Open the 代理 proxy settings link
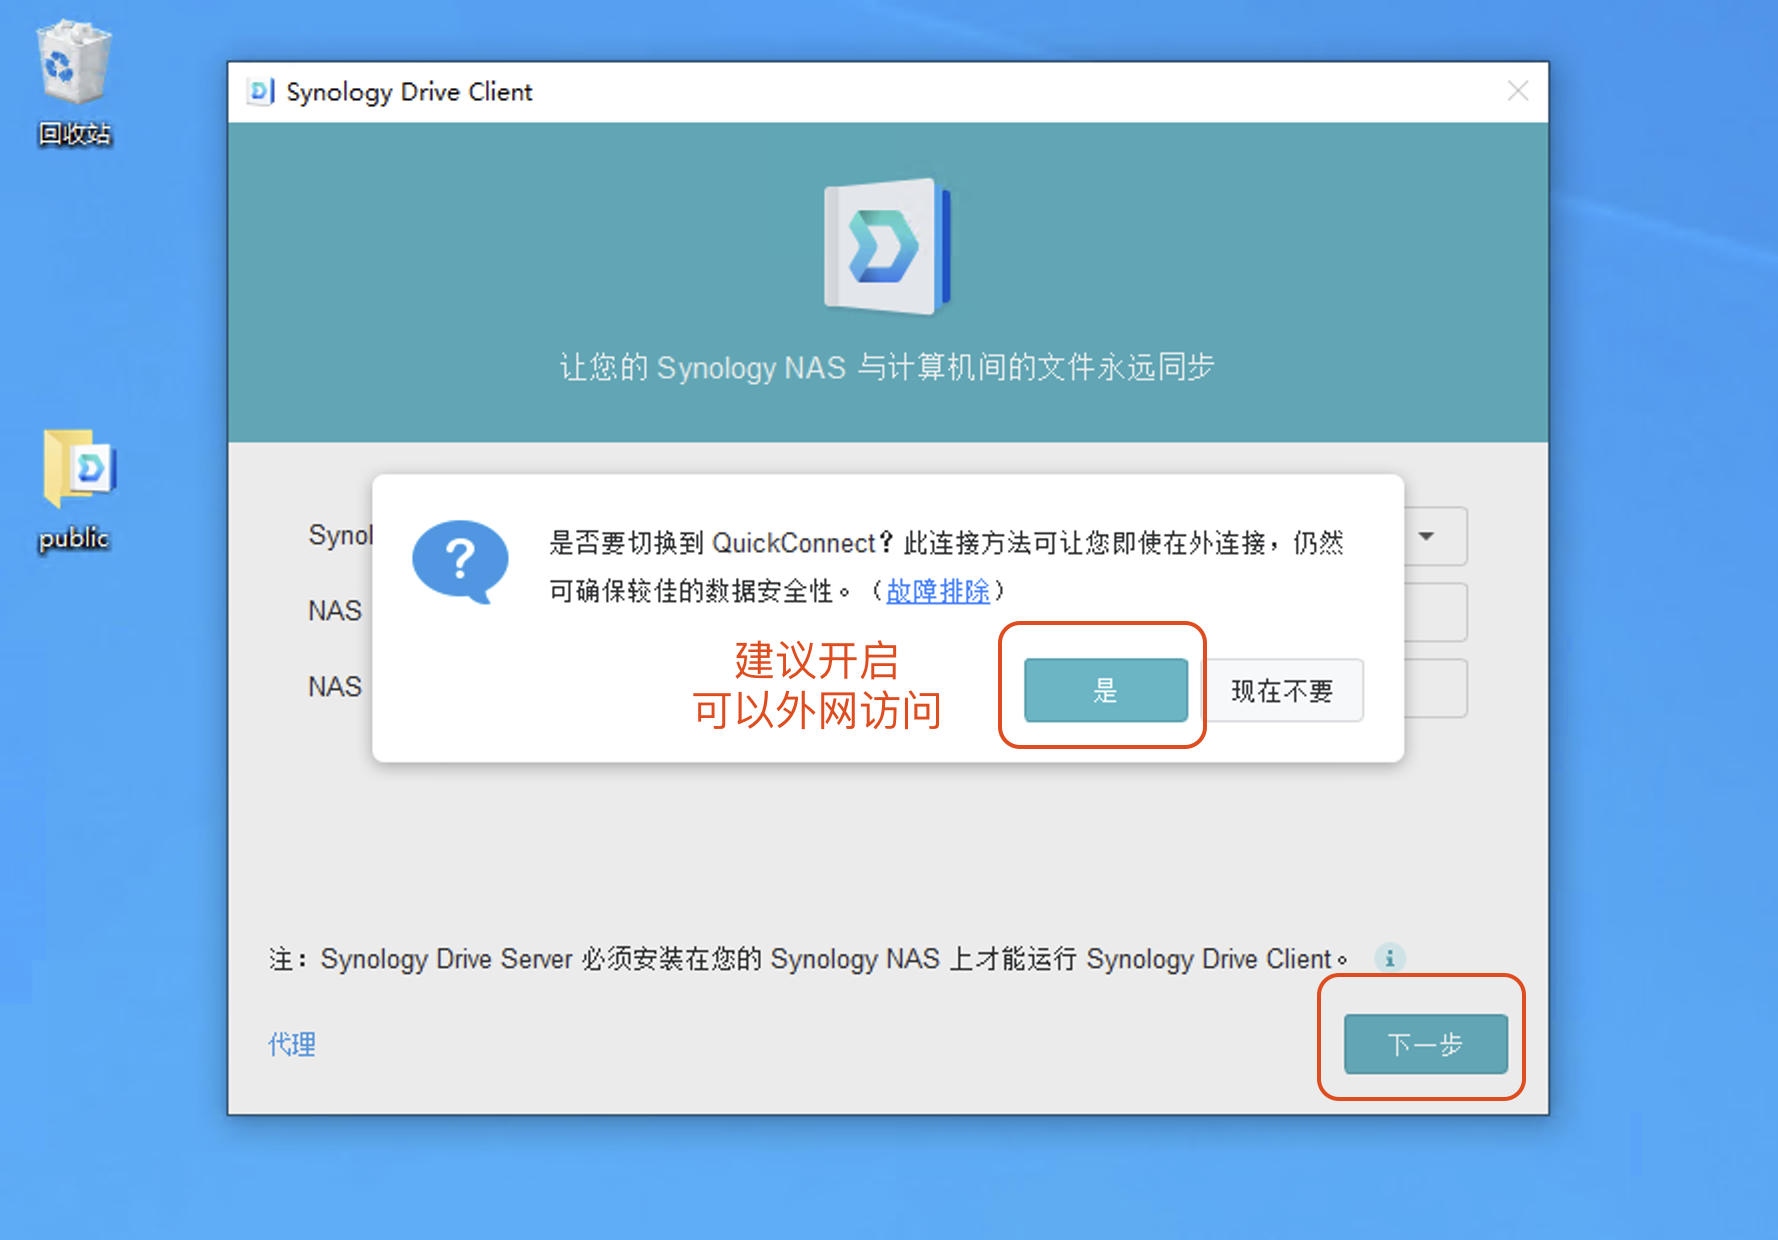Viewport: 1778px width, 1240px height. pyautogui.click(x=292, y=1044)
